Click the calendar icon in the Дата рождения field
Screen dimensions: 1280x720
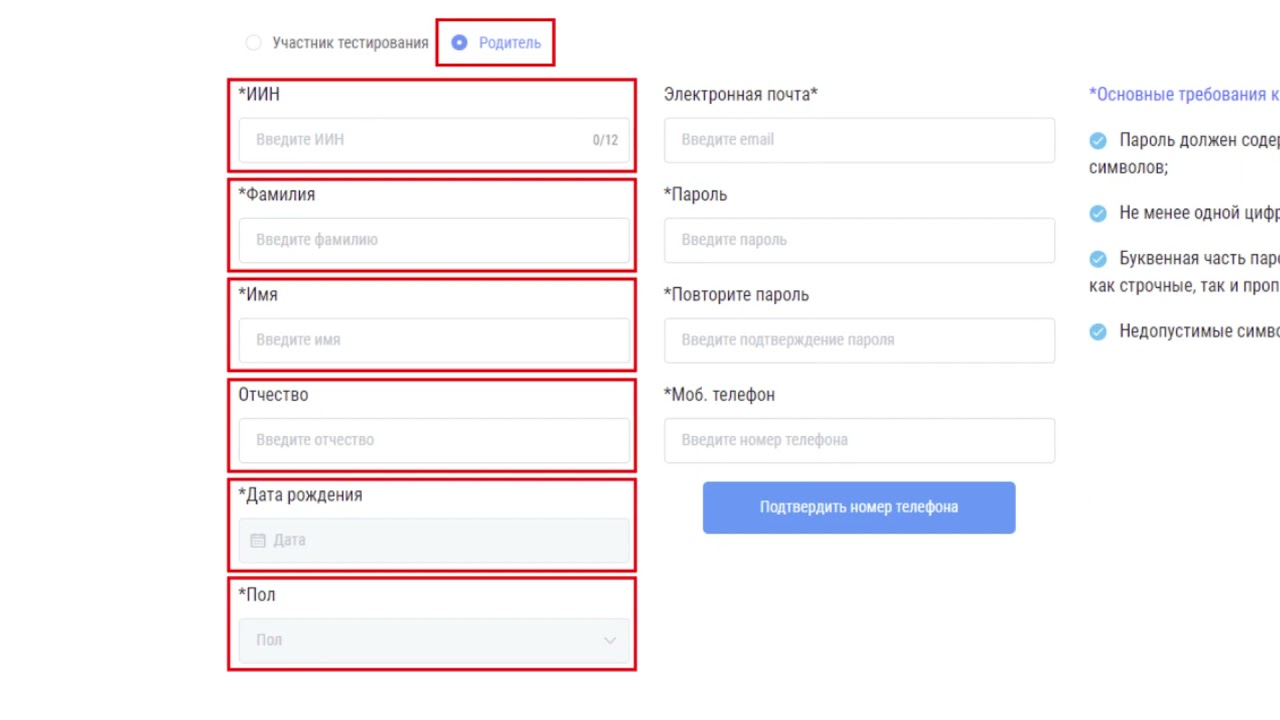(x=258, y=540)
